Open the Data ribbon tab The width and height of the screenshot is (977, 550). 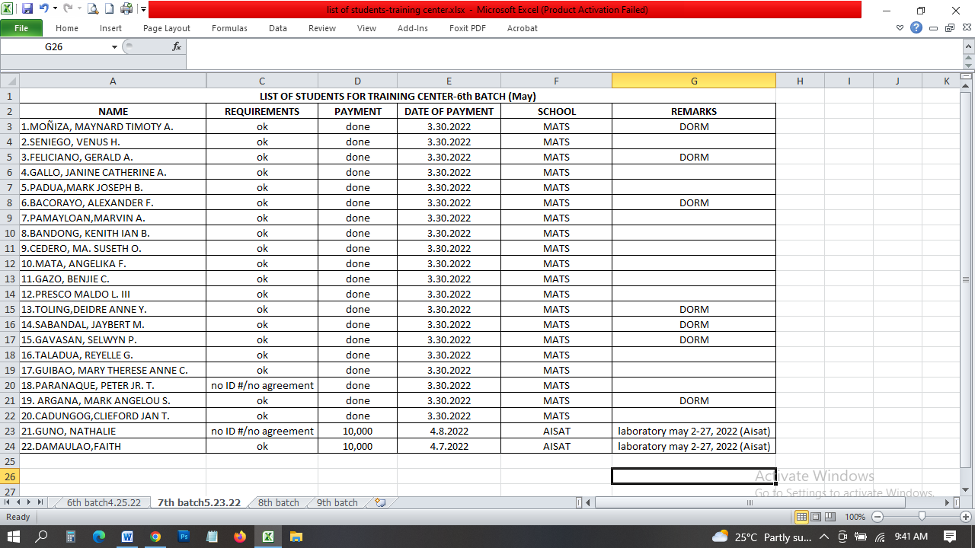[x=278, y=28]
